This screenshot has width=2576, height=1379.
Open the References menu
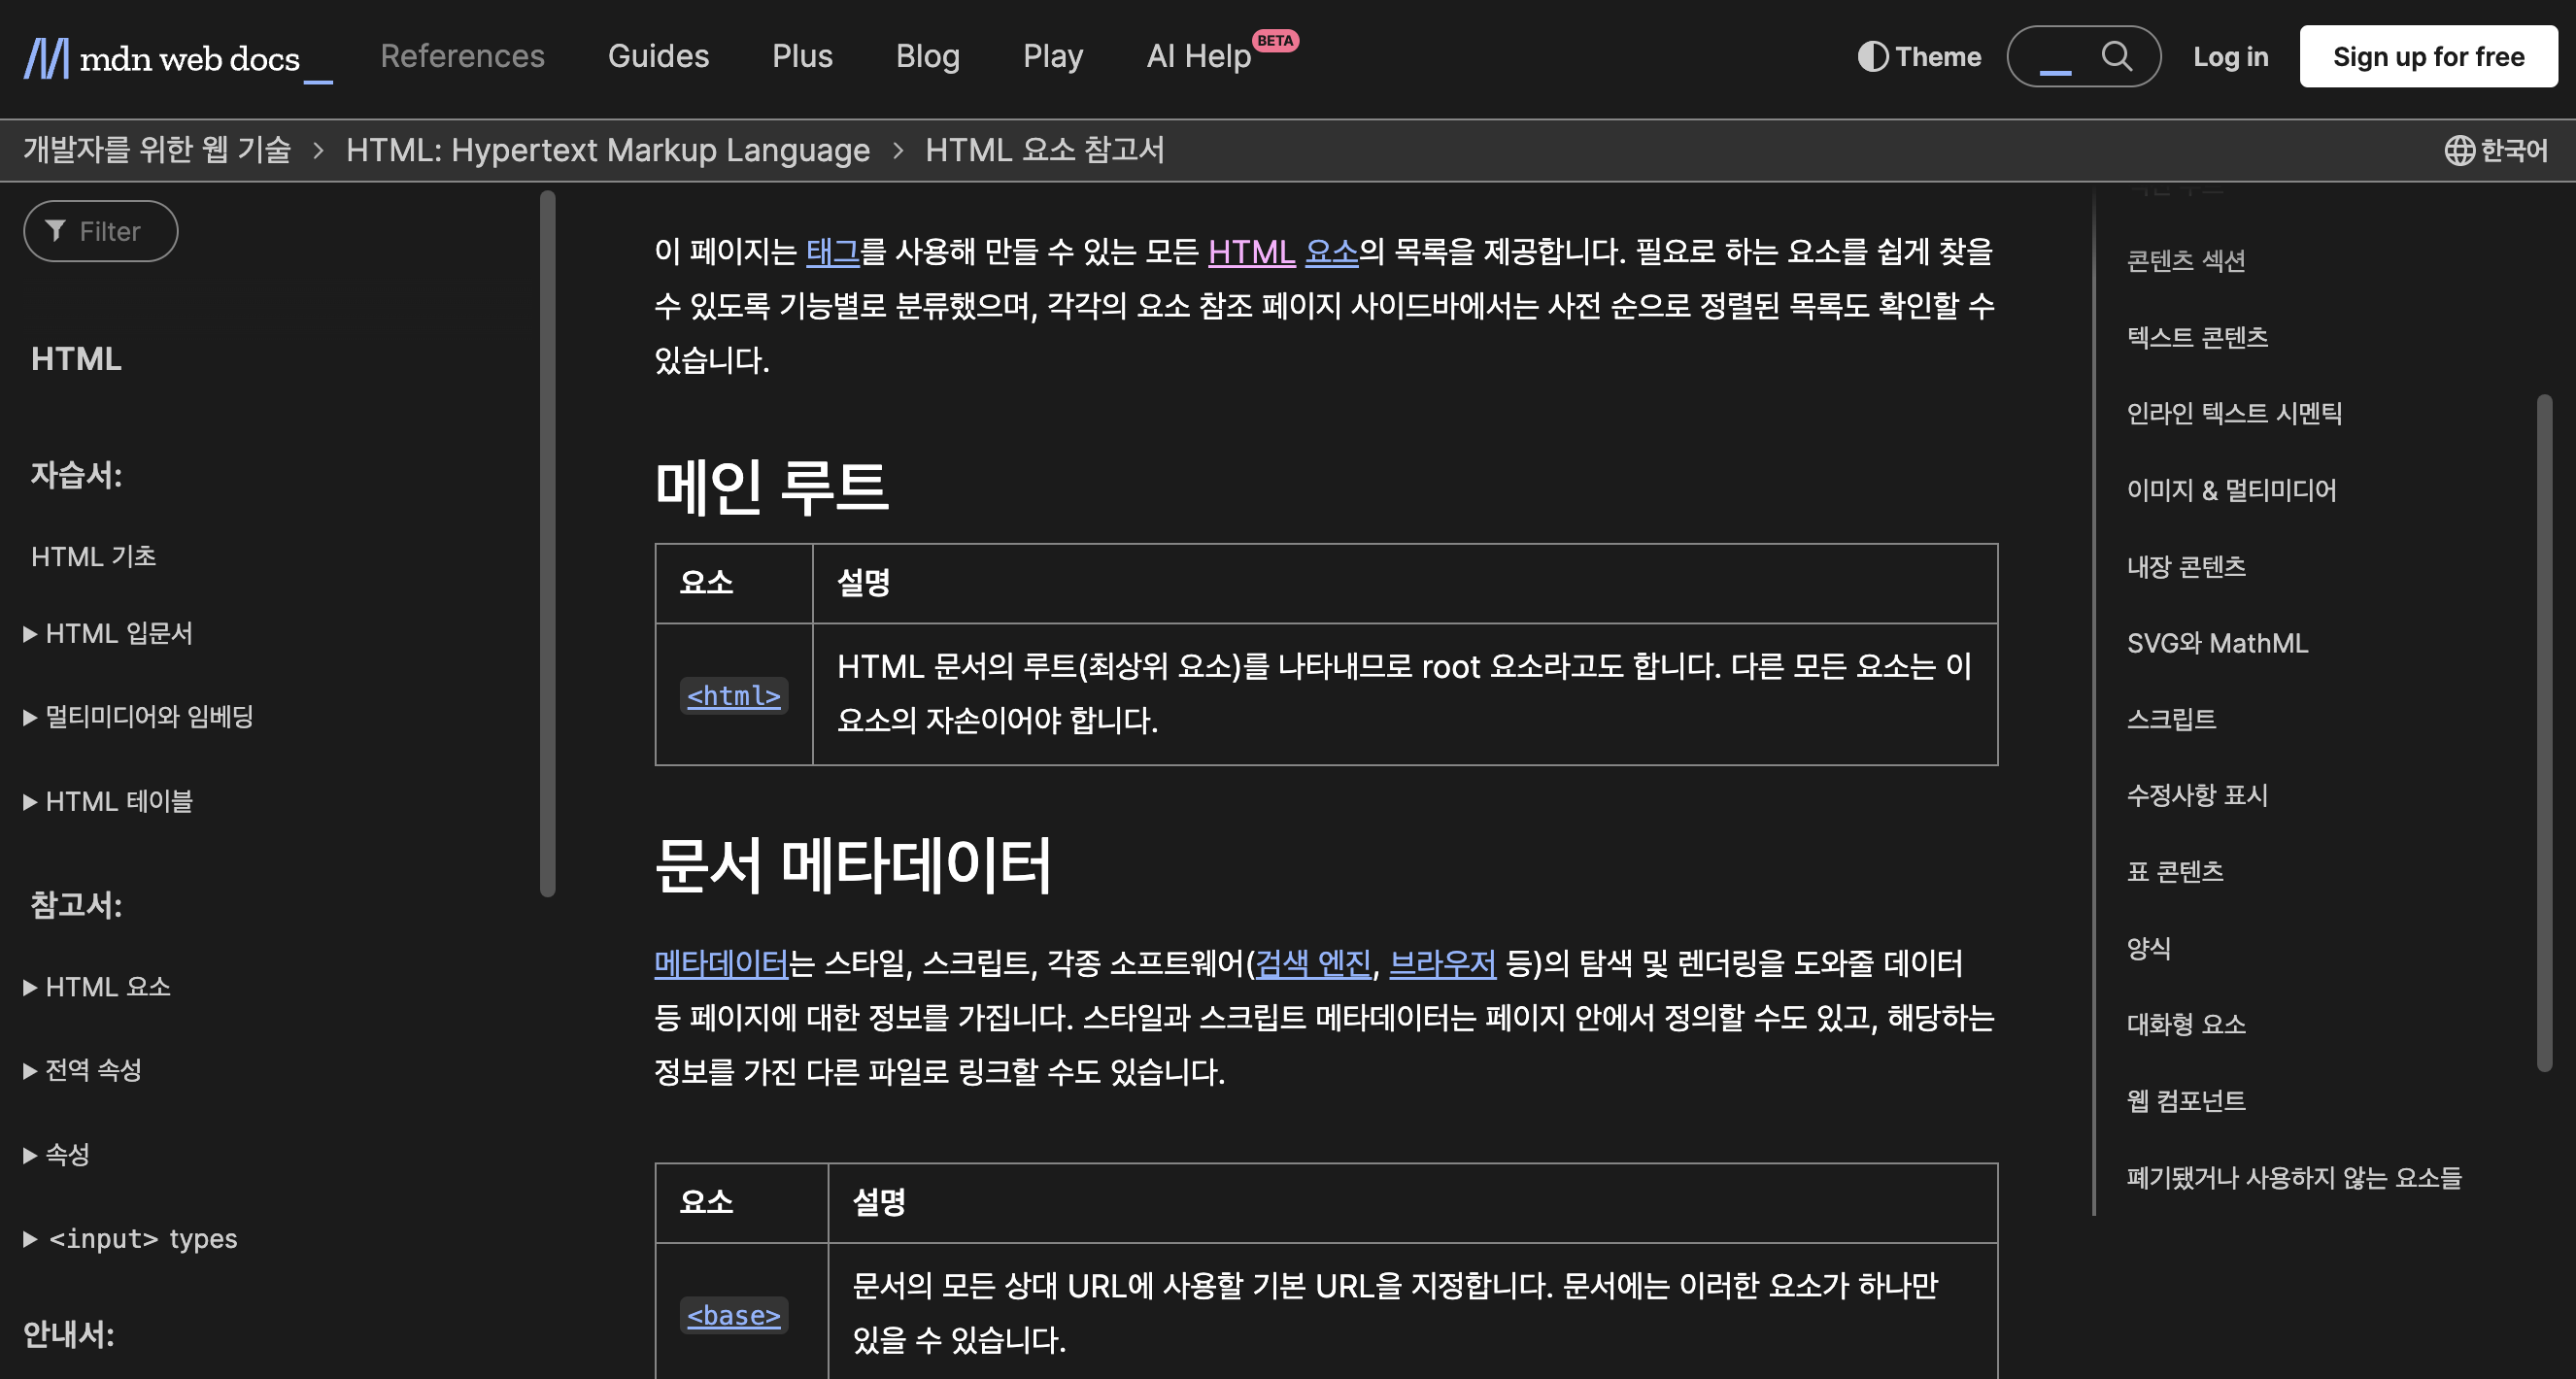coord(462,56)
